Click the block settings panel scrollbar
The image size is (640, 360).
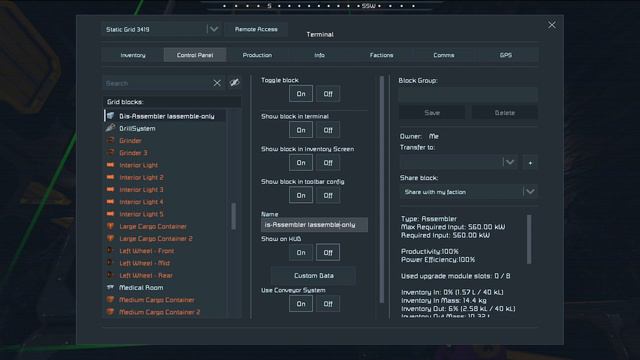(382, 190)
